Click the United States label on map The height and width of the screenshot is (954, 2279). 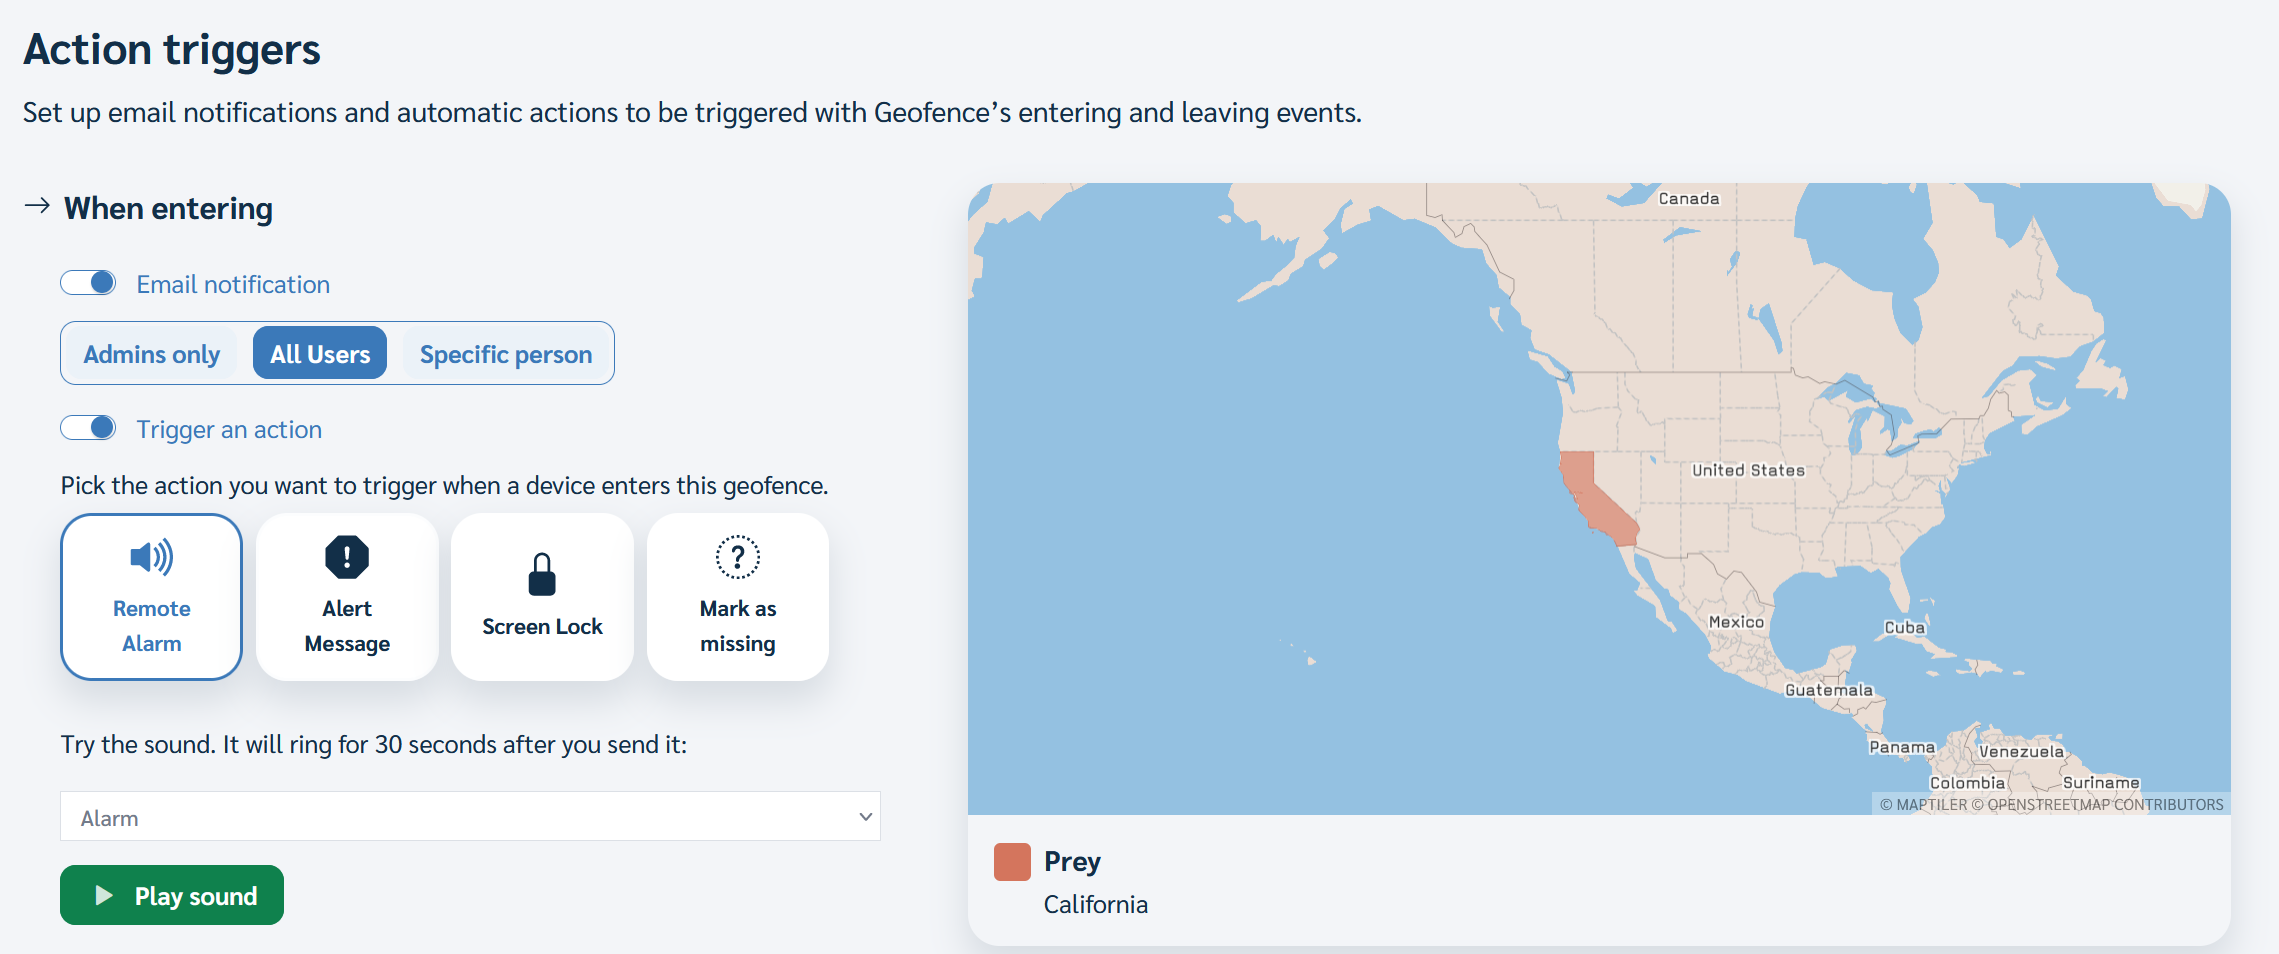click(x=1748, y=470)
